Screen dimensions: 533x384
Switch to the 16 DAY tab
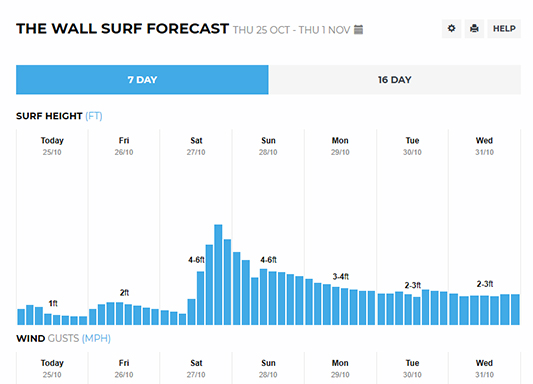395,80
